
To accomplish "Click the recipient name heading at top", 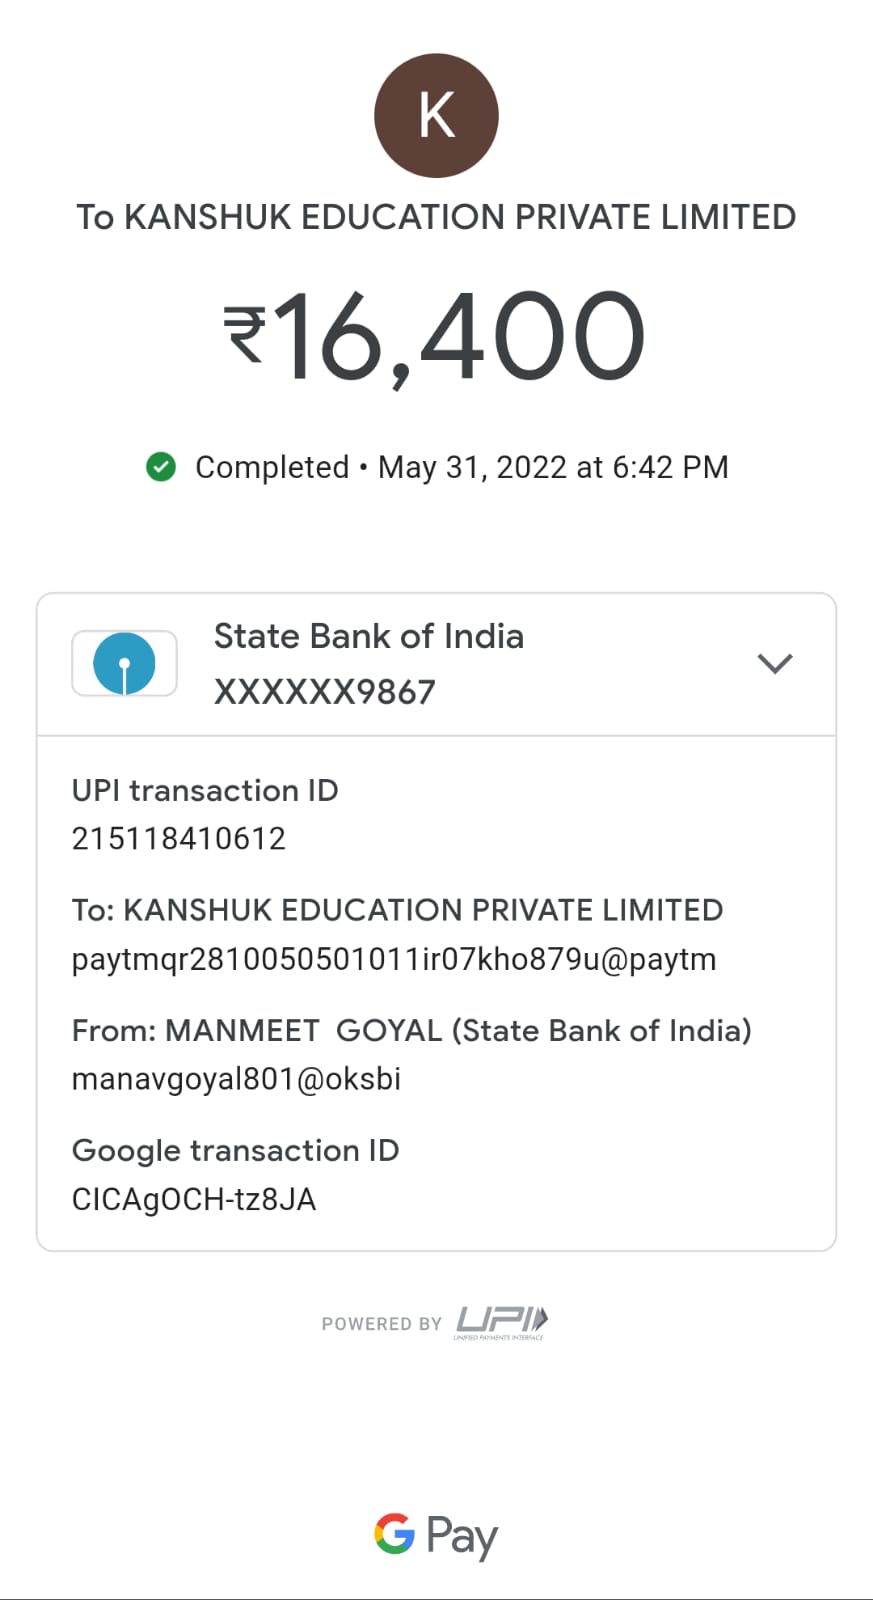I will [436, 217].
